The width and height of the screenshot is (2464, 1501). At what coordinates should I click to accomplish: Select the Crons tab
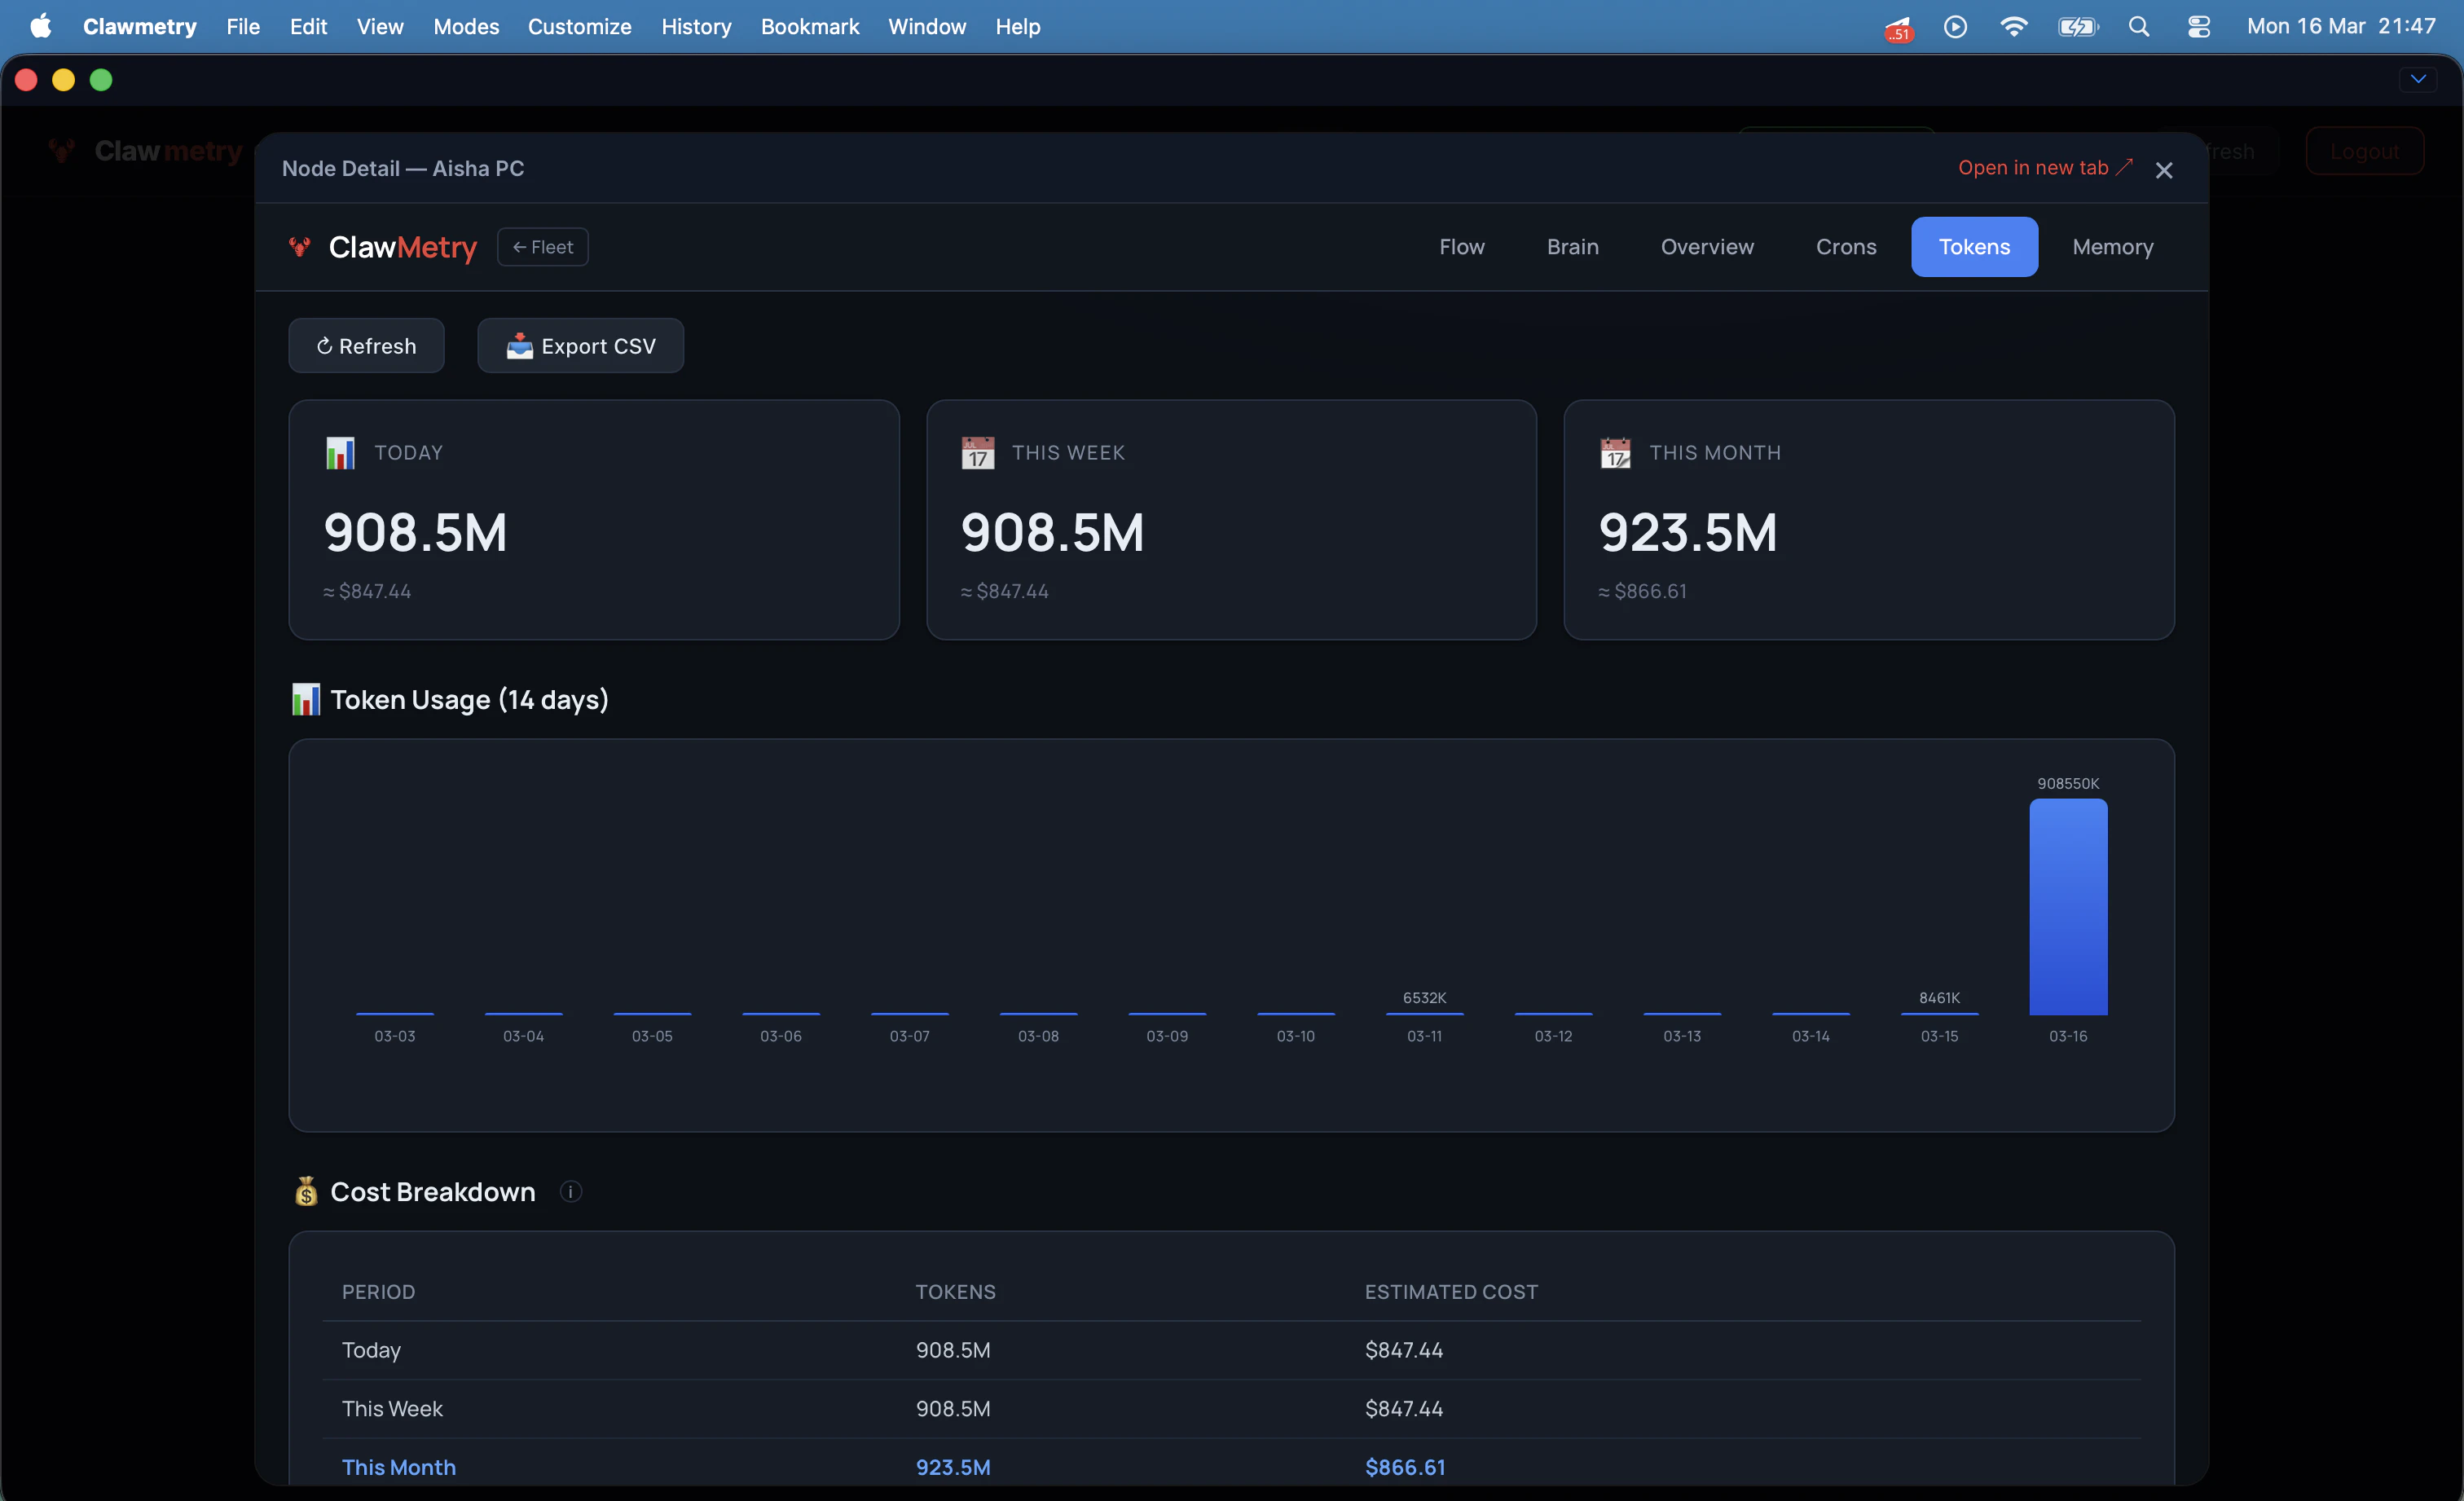pyautogui.click(x=1845, y=247)
